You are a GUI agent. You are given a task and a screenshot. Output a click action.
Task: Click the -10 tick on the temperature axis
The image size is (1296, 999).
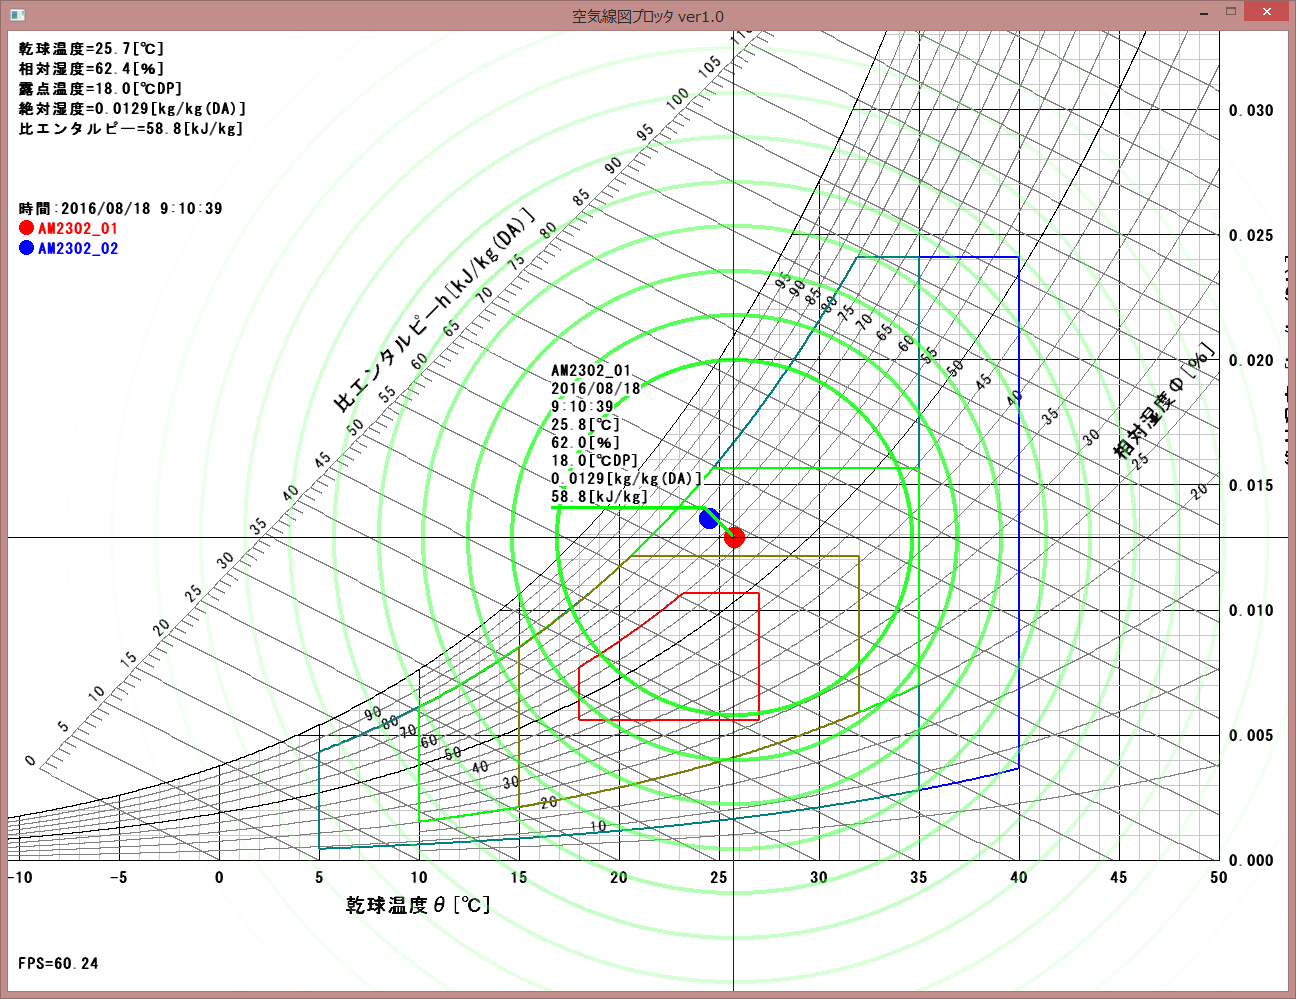pyautogui.click(x=19, y=877)
